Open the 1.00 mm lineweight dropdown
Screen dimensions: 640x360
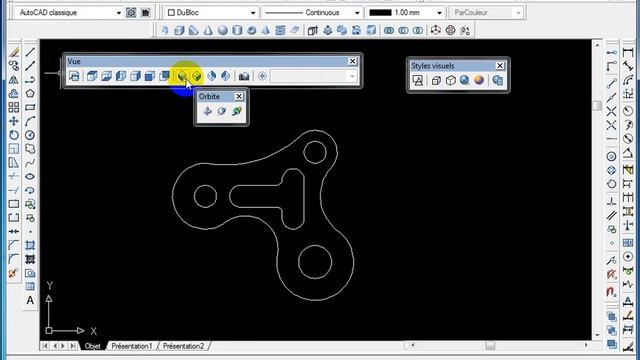439,13
